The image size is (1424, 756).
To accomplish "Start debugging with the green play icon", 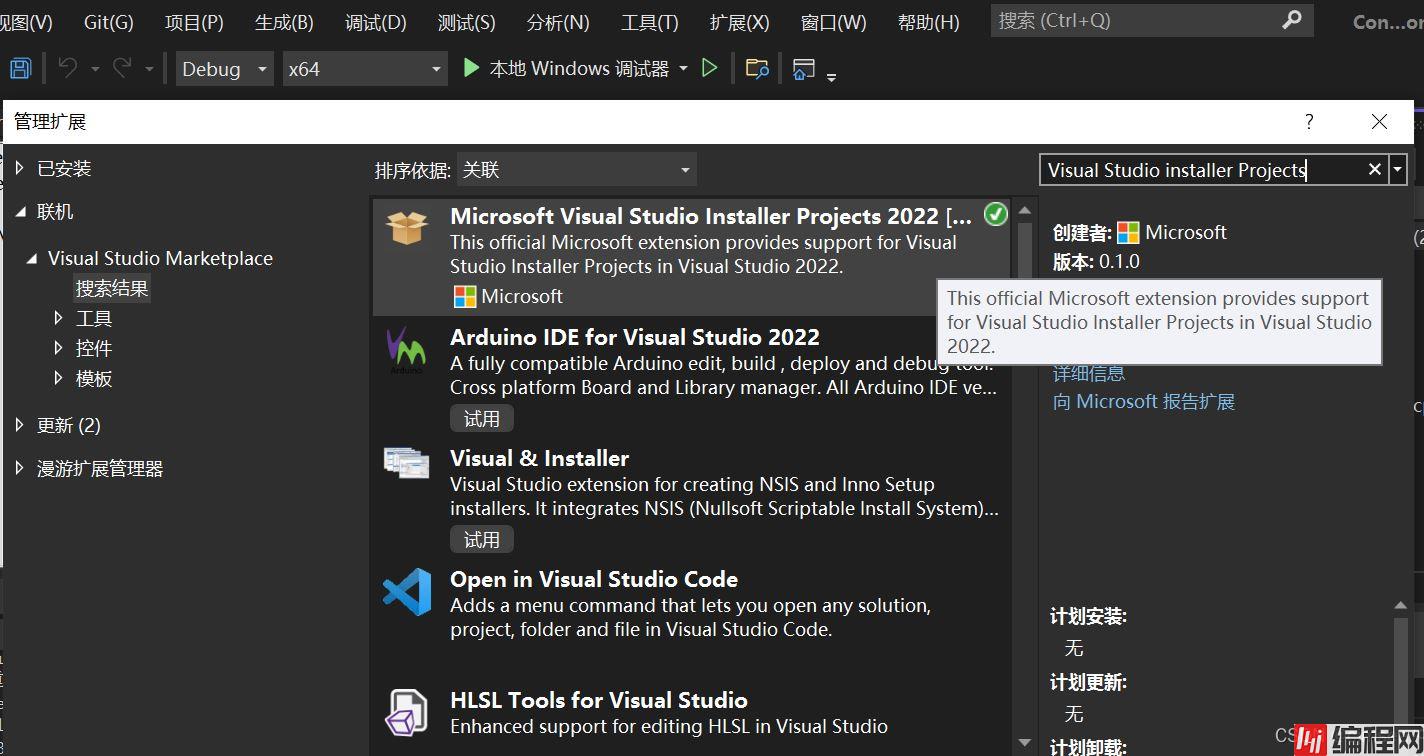I will coord(471,68).
